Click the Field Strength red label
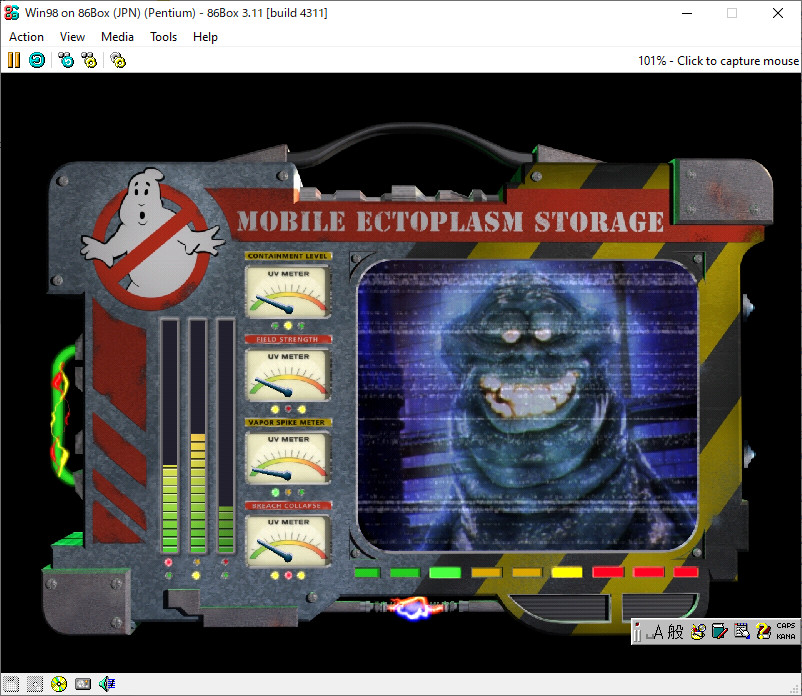Viewport: 802px width, 696px height. click(x=288, y=339)
